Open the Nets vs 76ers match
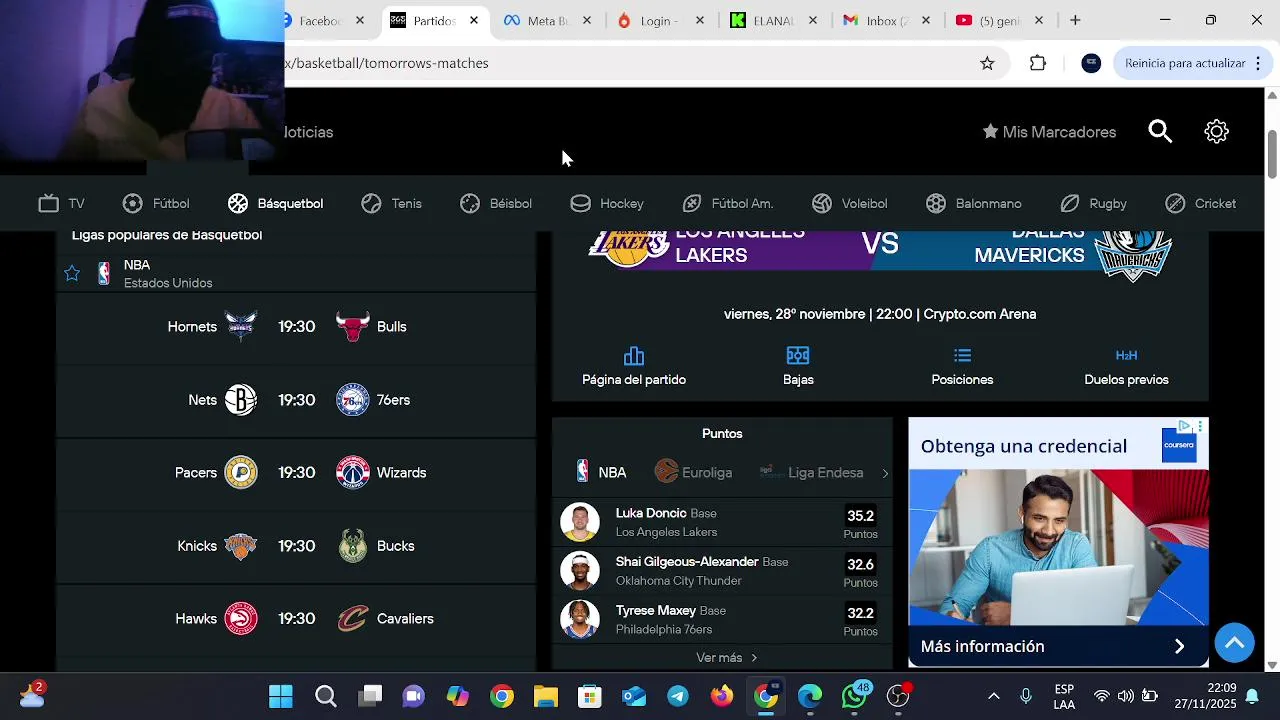 [x=297, y=400]
